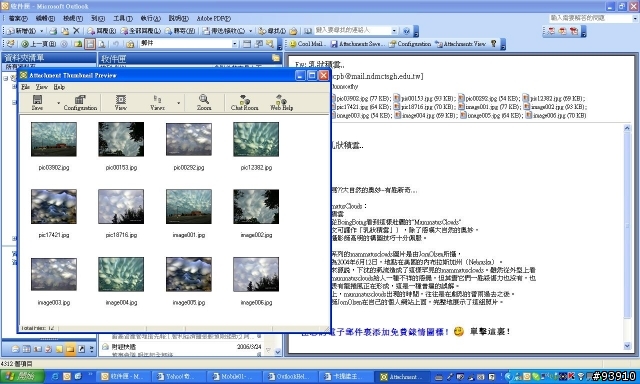This screenshot has height=384, width=640.
Task: Open Chat Room from the preview toolbar
Action: [244, 102]
